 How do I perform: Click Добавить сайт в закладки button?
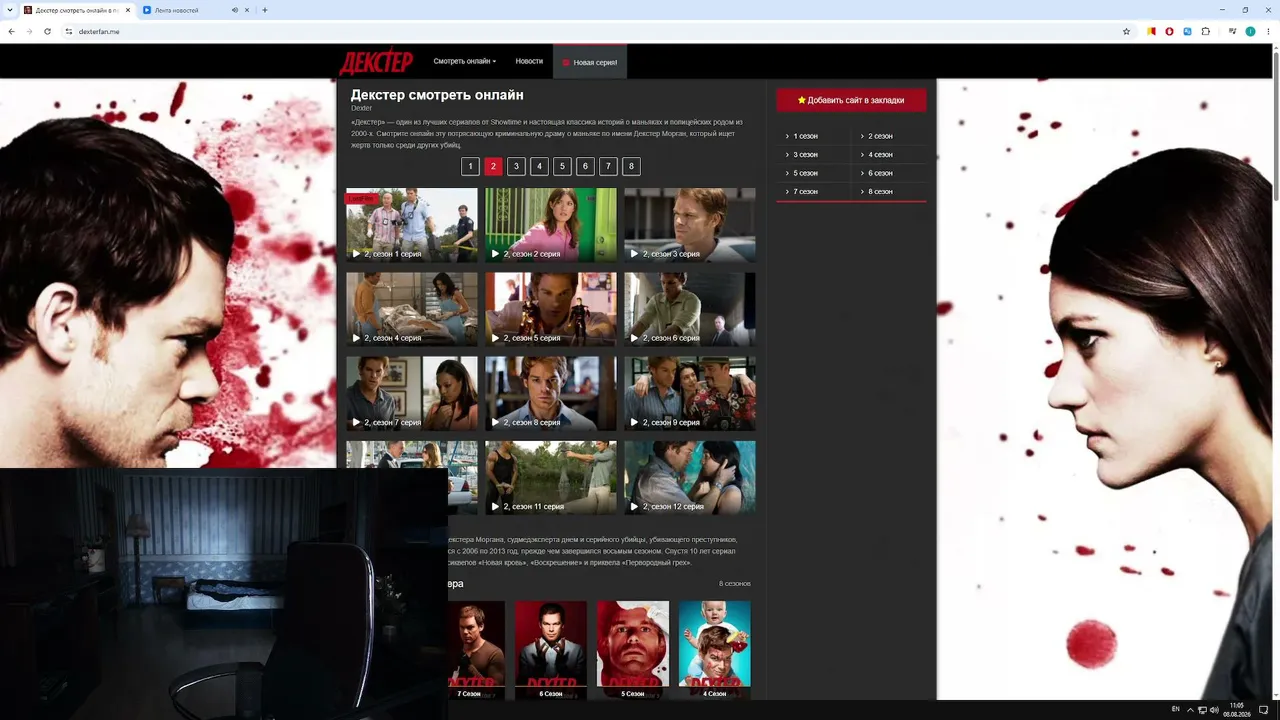coord(851,100)
